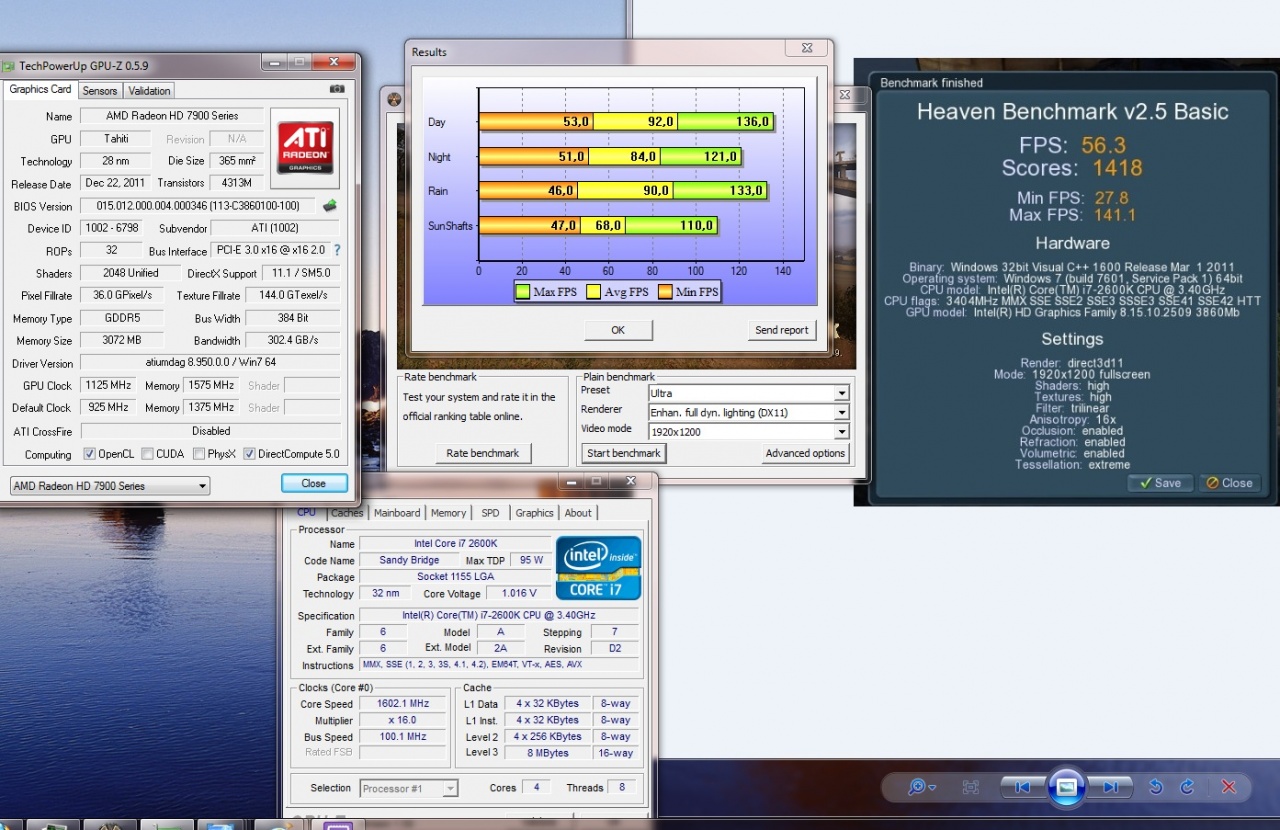Rotate the picture counterclockwise
1280x830 pixels.
[x=1156, y=787]
